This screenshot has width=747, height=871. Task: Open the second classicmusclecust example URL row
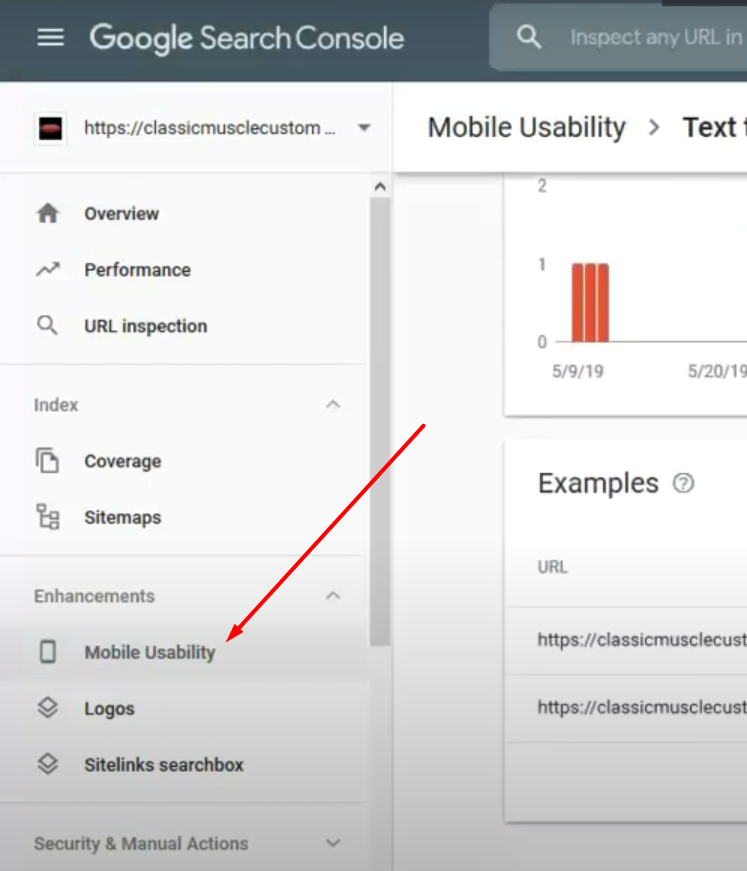pos(625,708)
